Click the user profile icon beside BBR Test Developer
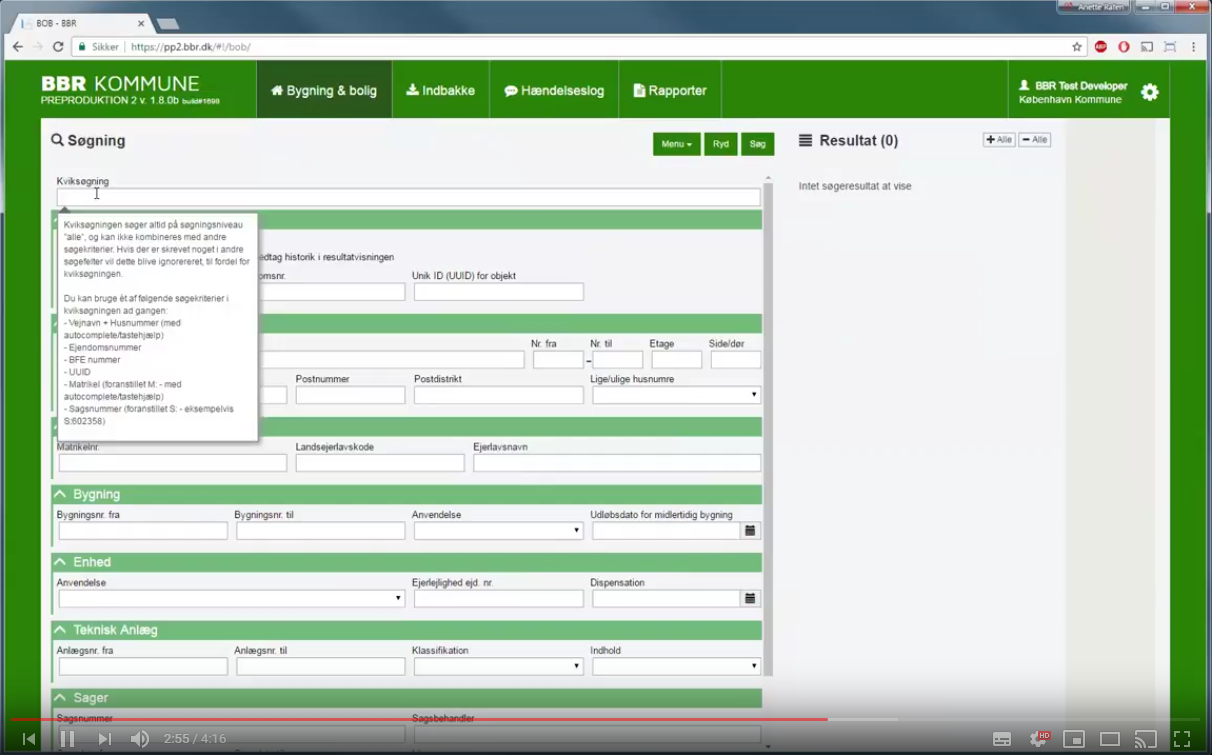1212x755 pixels. [x=1024, y=86]
